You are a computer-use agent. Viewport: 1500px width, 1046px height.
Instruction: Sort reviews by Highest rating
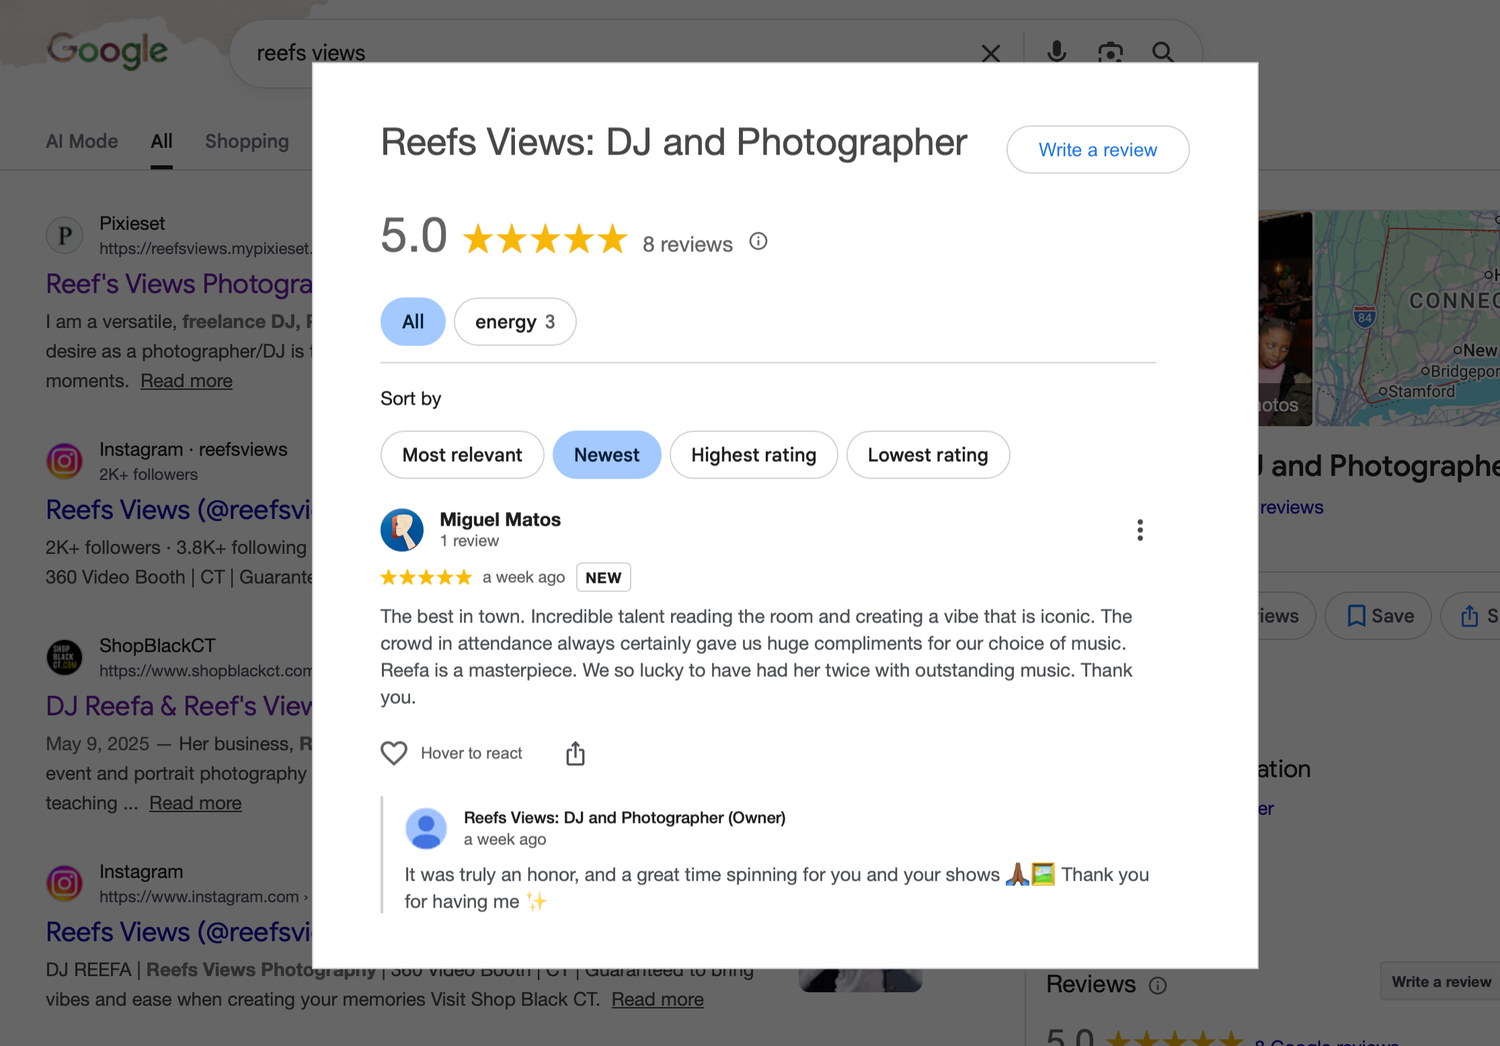(x=754, y=455)
